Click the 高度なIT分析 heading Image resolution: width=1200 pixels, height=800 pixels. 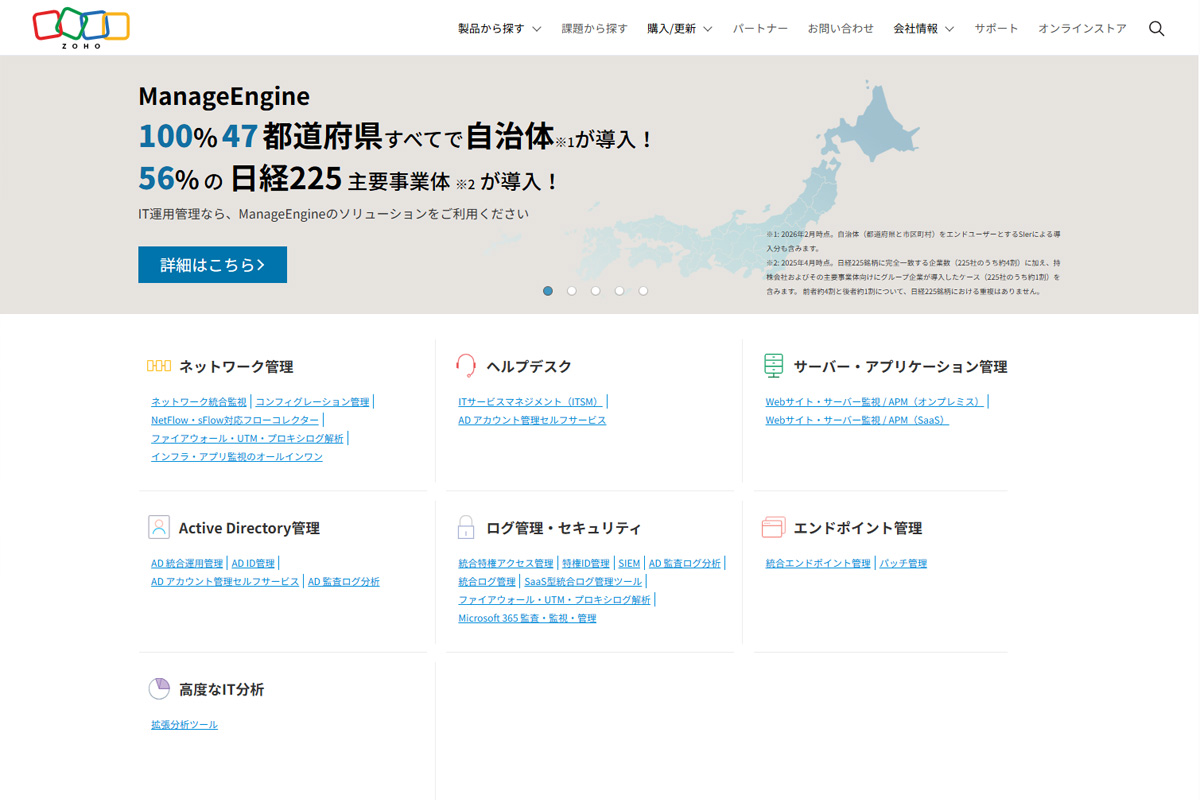click(x=222, y=689)
